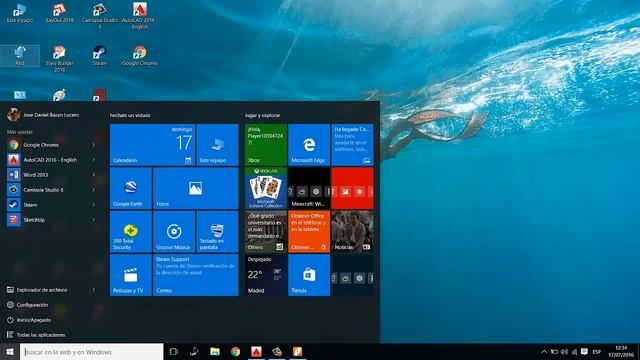Open the green Xbox tile
Image resolution: width=640 pixels, height=360 pixels.
(x=266, y=145)
